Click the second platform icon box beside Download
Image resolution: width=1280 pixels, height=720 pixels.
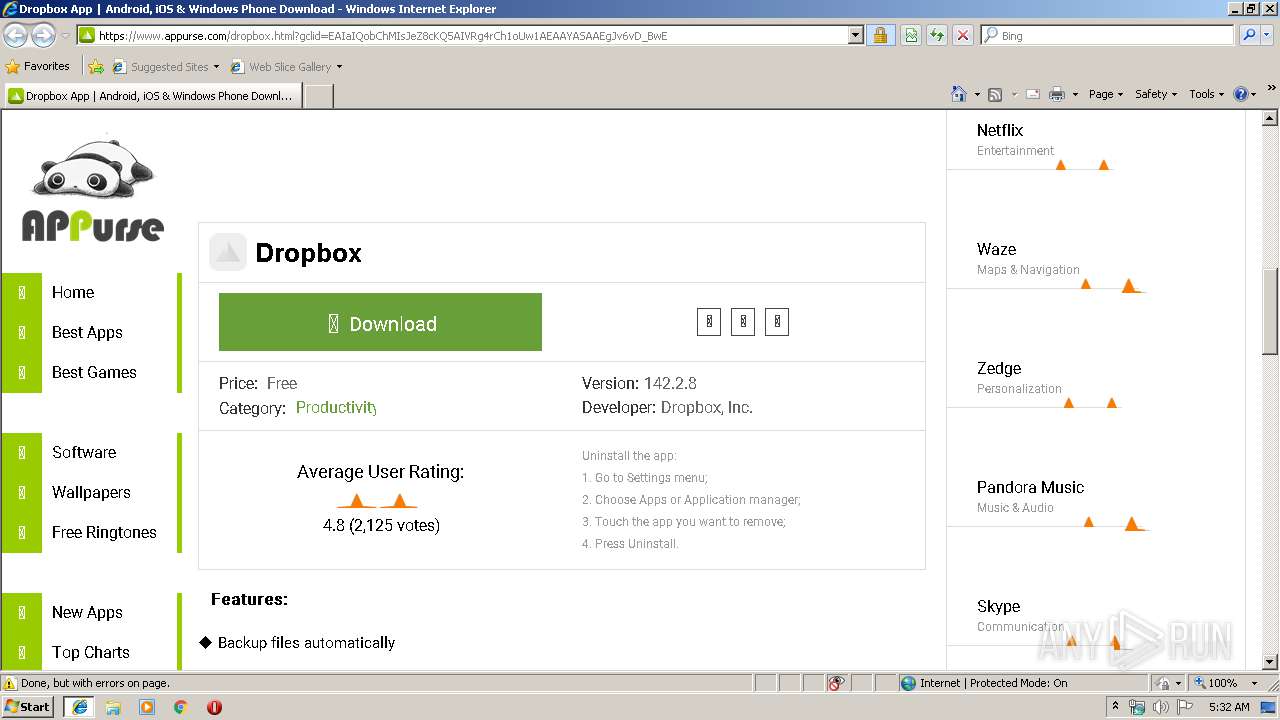click(743, 322)
